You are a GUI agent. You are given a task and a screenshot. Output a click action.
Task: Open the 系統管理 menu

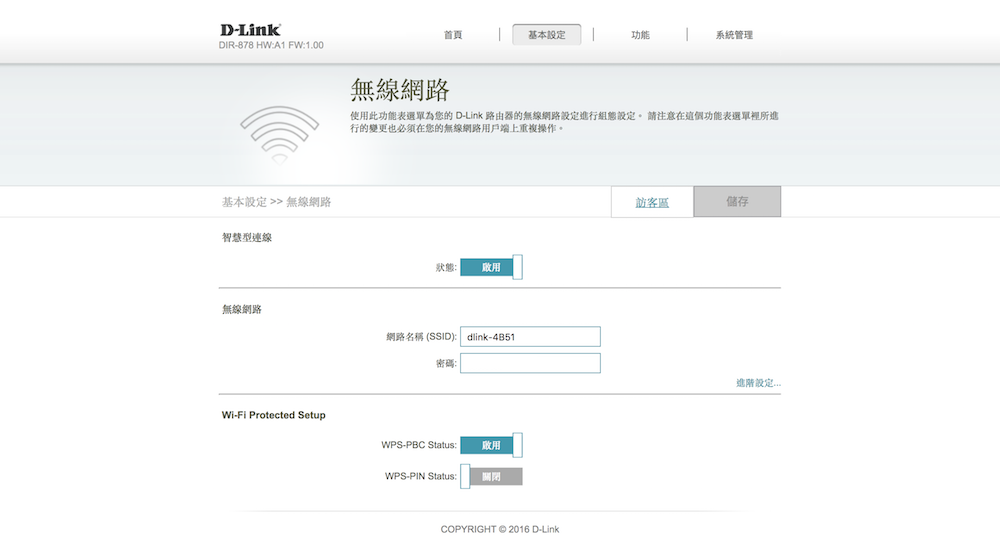coord(734,35)
